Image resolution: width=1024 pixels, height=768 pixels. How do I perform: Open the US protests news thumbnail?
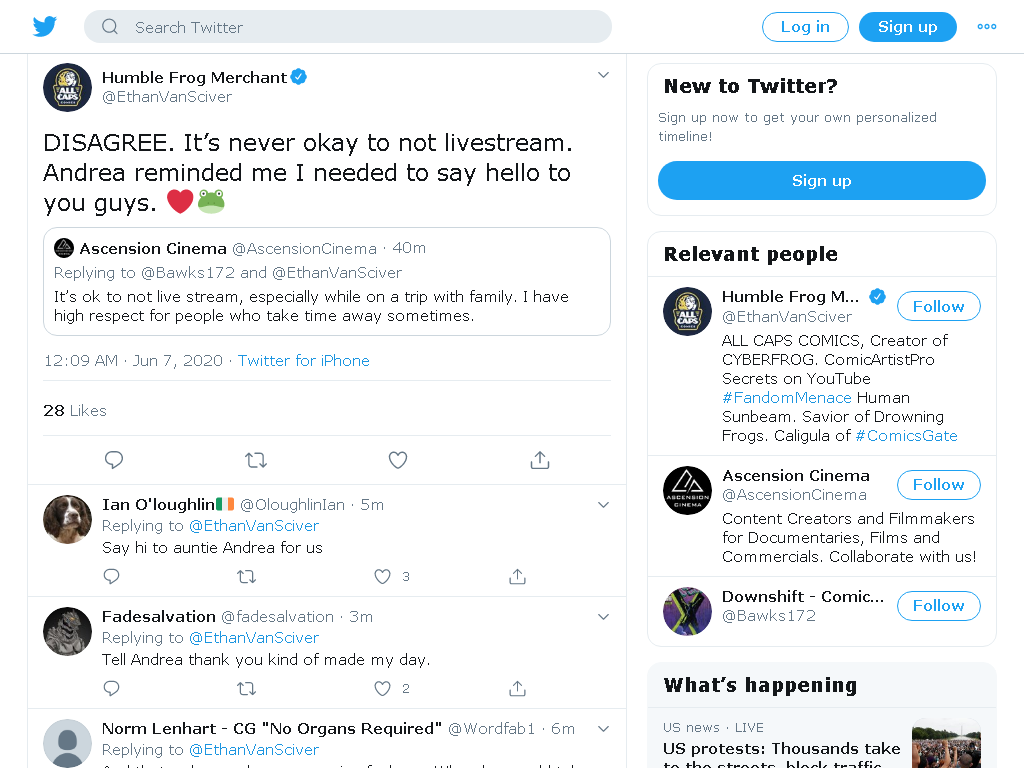click(x=946, y=743)
